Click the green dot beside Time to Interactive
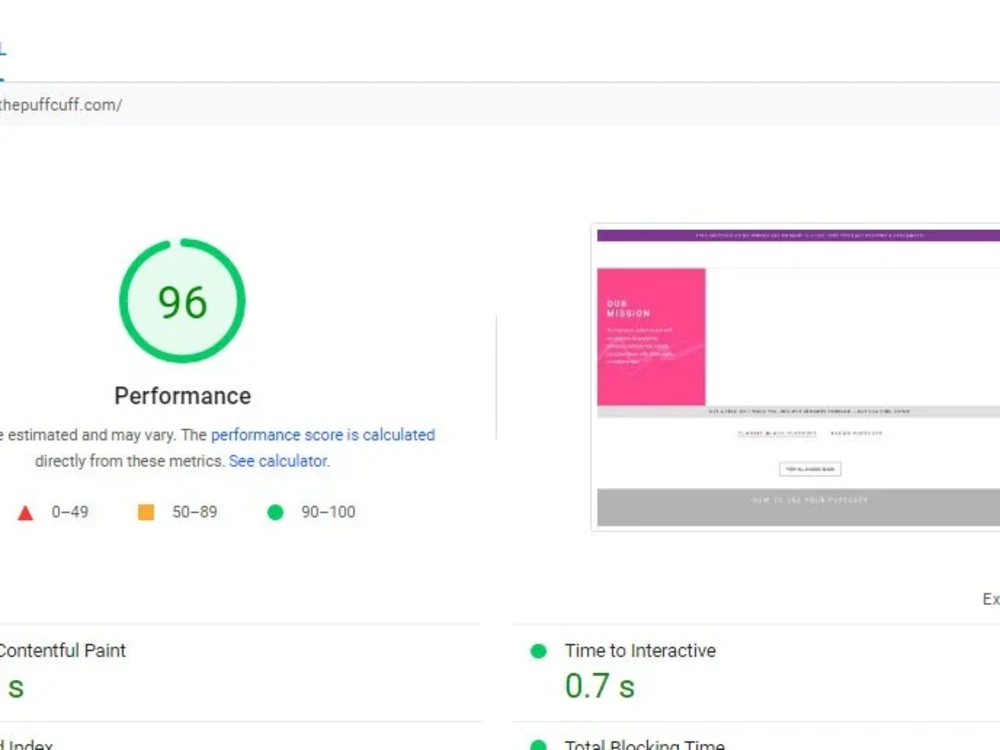Image resolution: width=1000 pixels, height=750 pixels. pos(538,651)
